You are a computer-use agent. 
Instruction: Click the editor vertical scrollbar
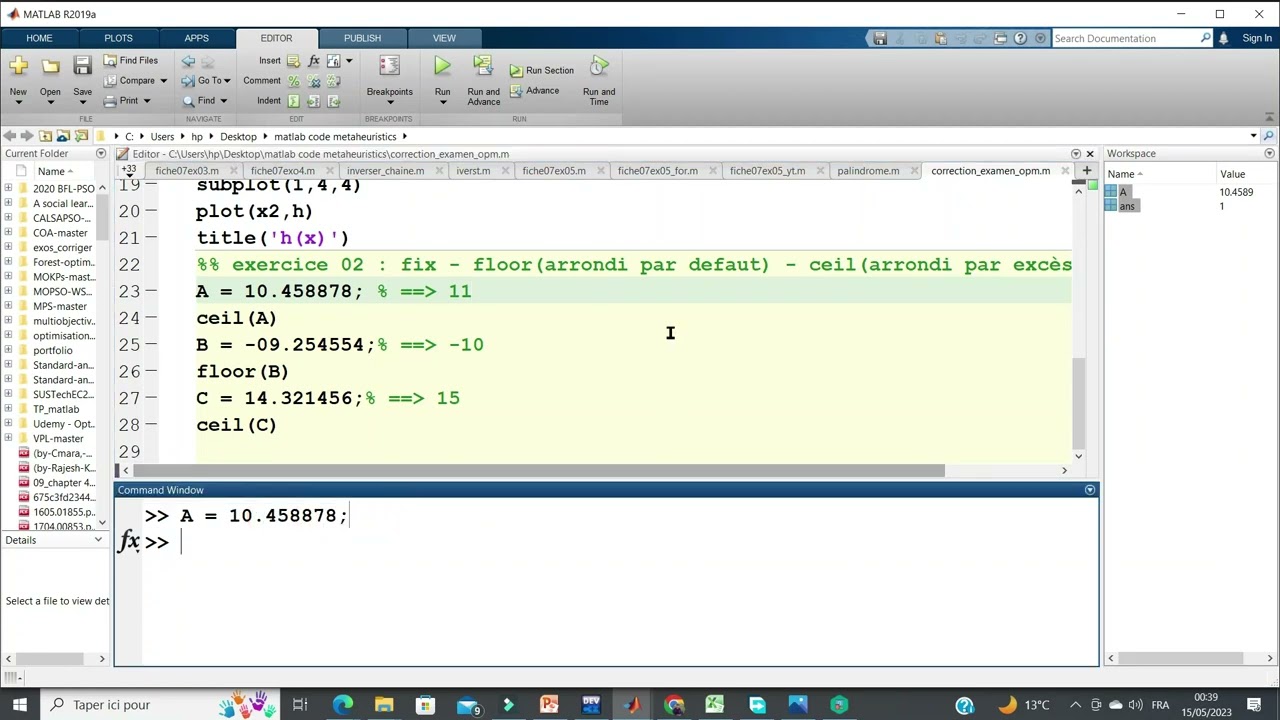click(x=1078, y=402)
